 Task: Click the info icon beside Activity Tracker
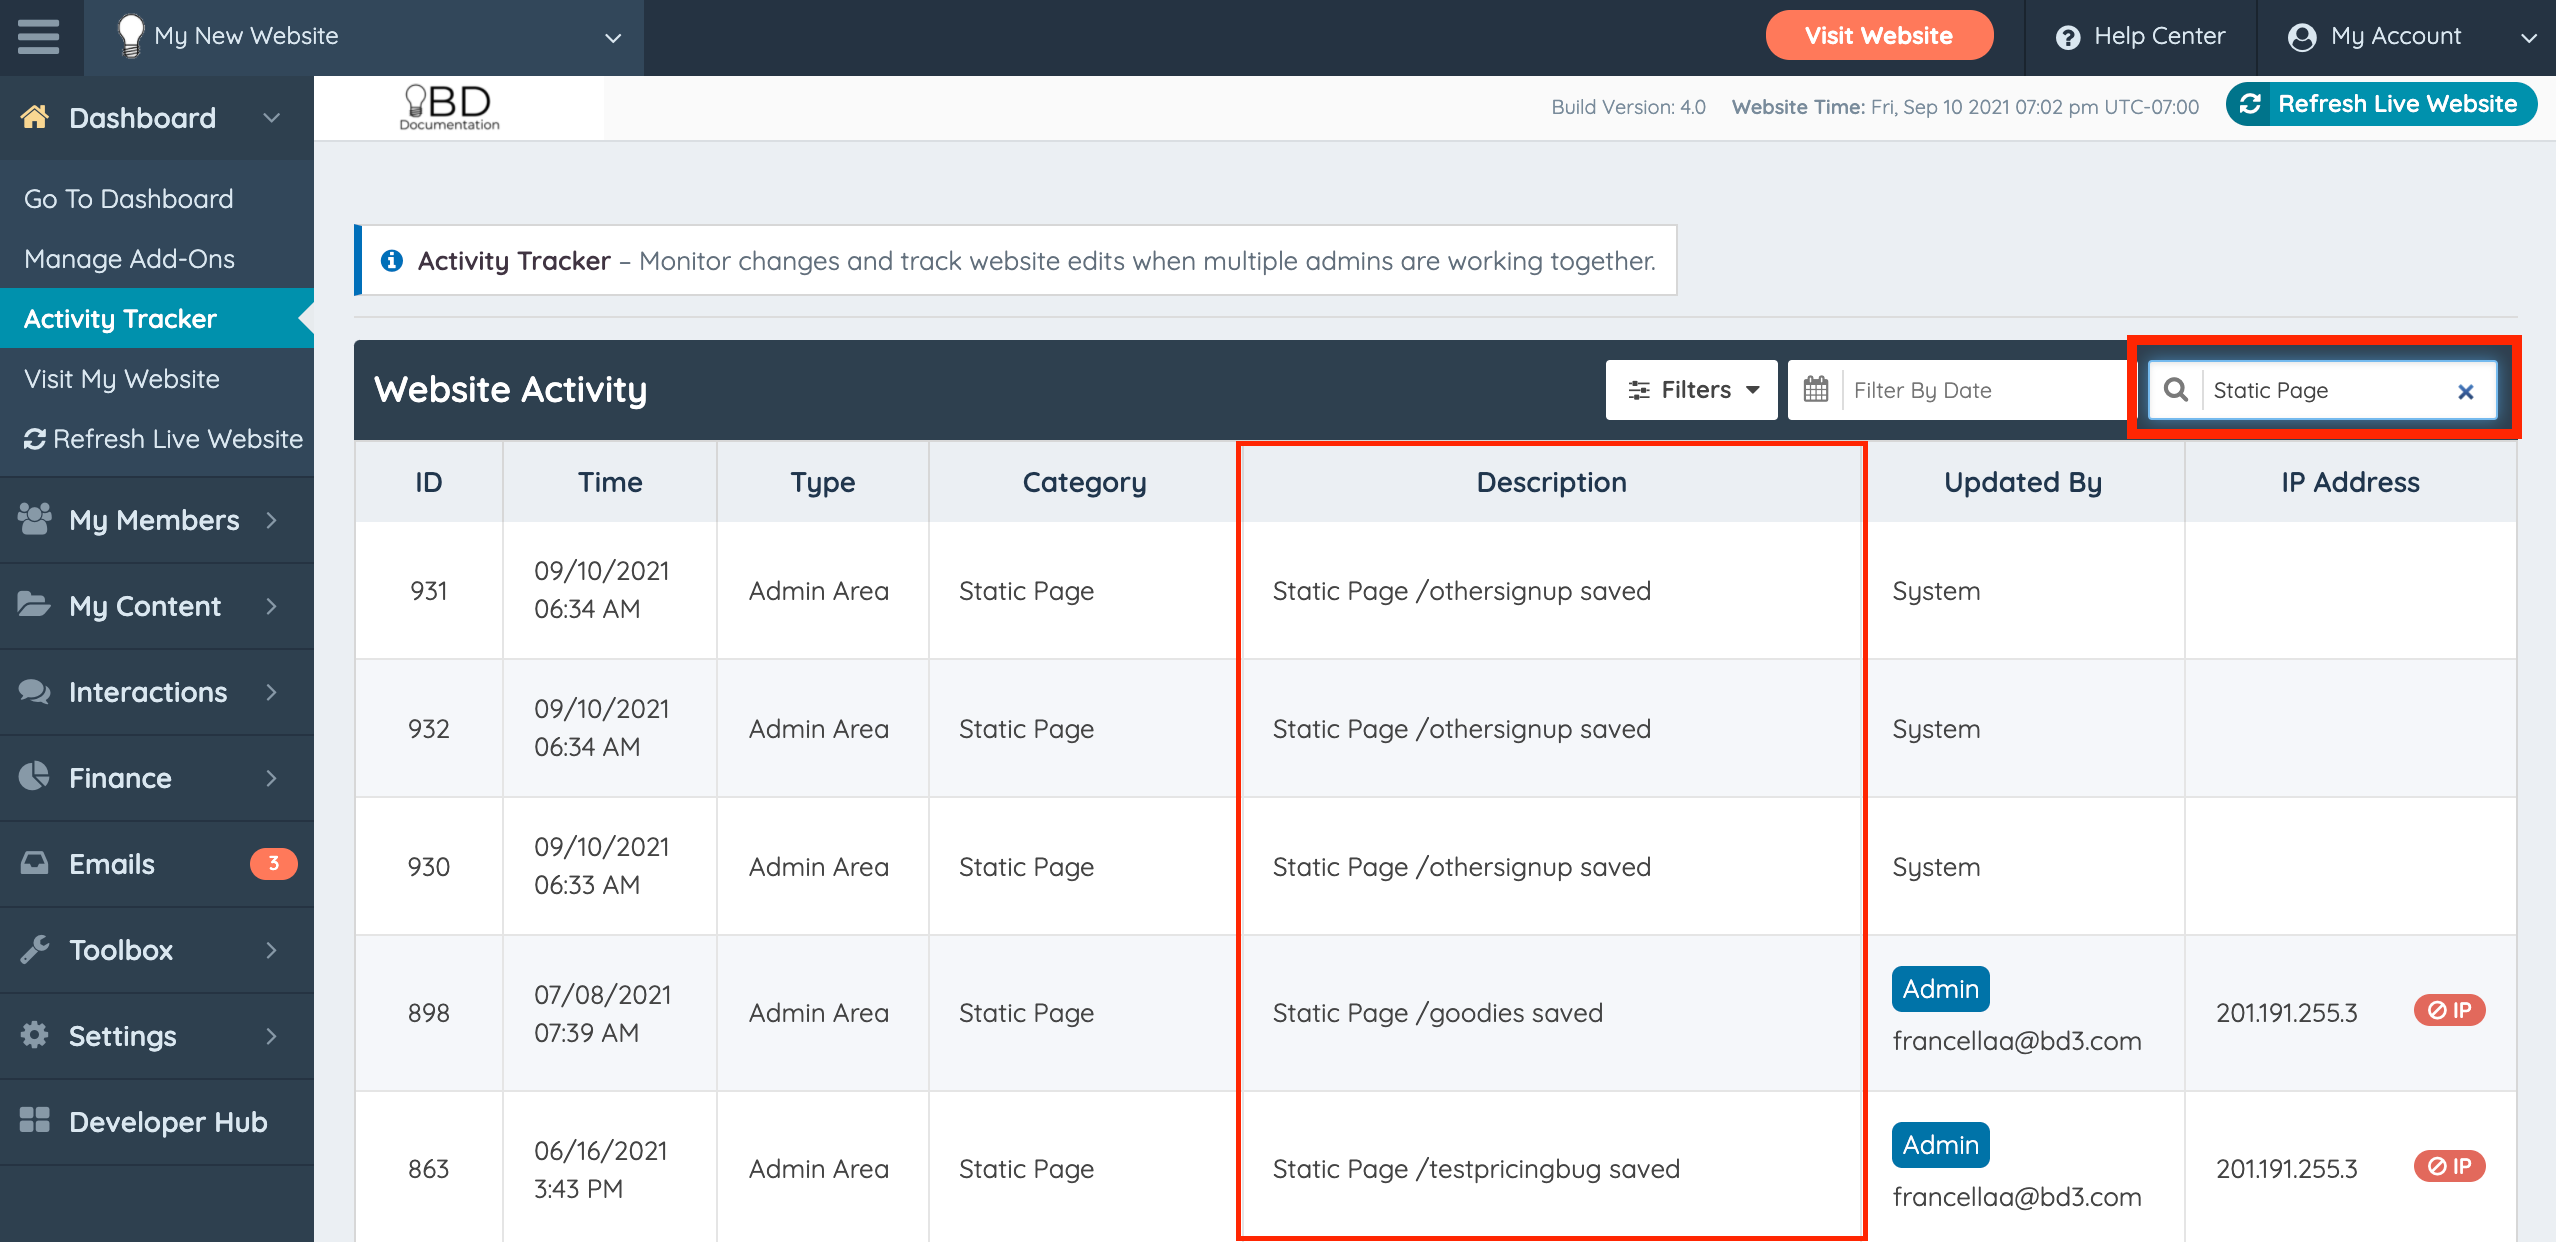392,261
